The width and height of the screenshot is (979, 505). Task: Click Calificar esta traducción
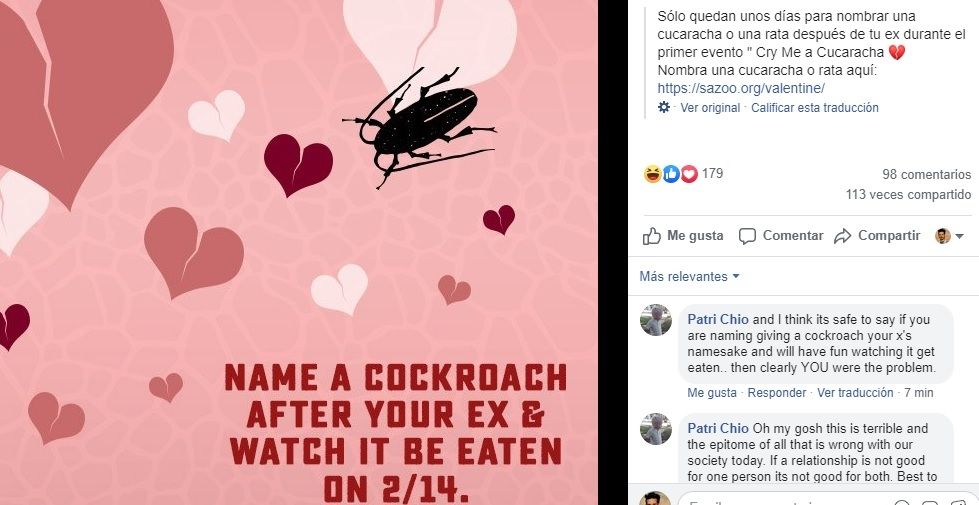815,107
